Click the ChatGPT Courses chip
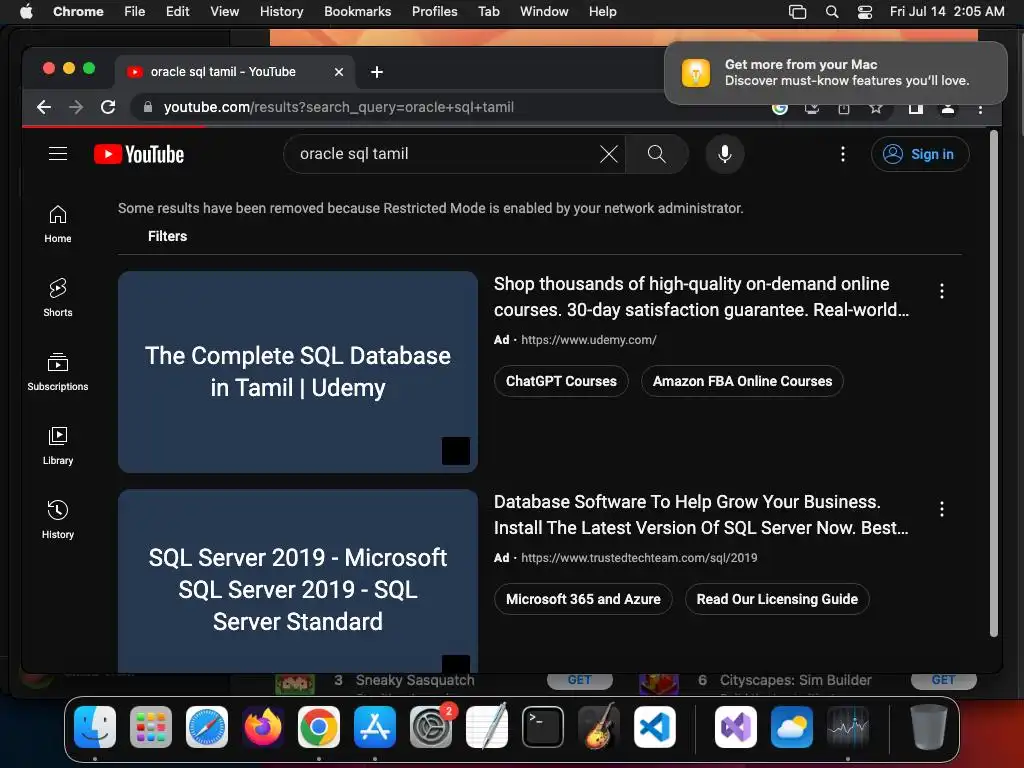Screen dimensions: 1024x768 tap(561, 381)
